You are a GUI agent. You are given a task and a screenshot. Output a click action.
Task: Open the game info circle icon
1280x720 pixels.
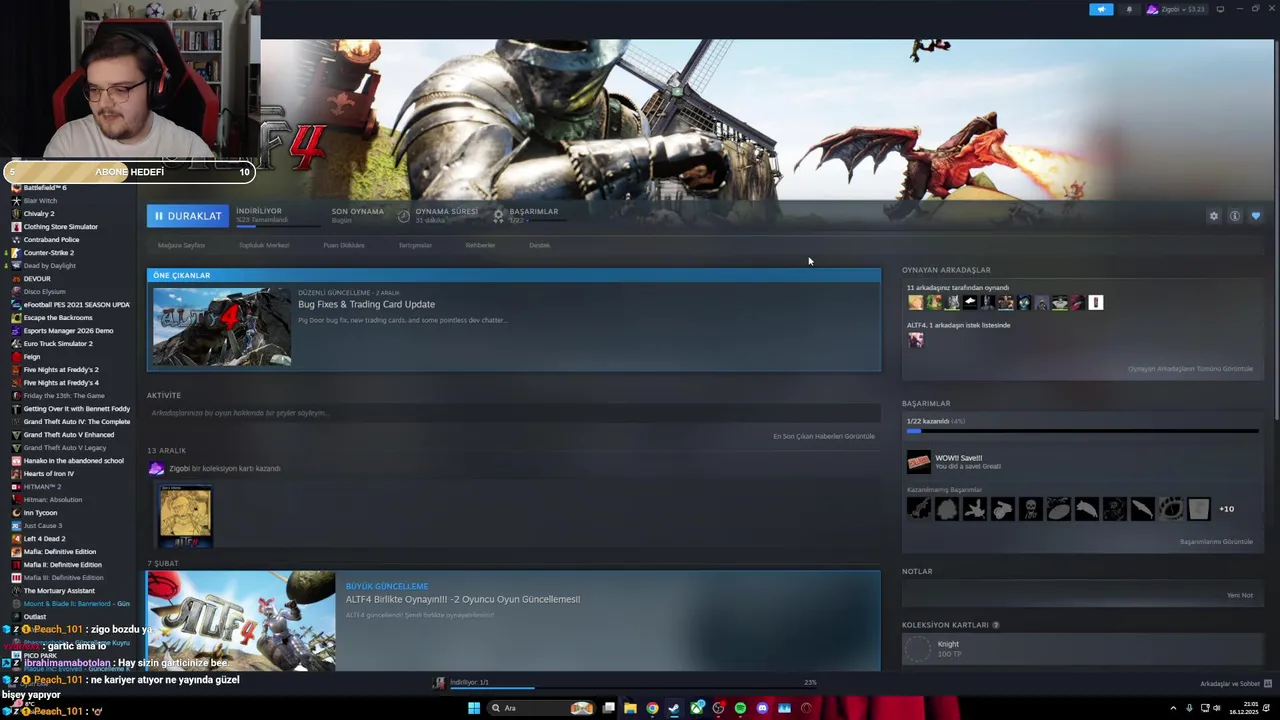coord(1235,216)
